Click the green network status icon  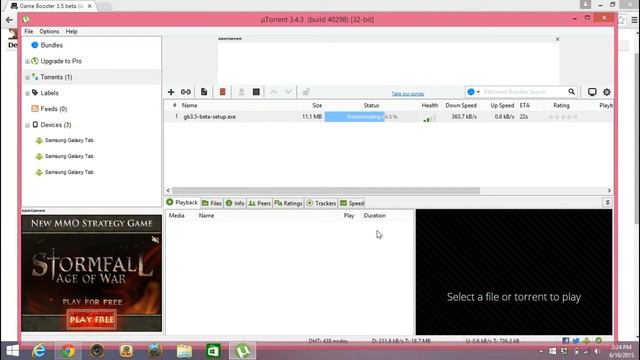click(x=598, y=340)
